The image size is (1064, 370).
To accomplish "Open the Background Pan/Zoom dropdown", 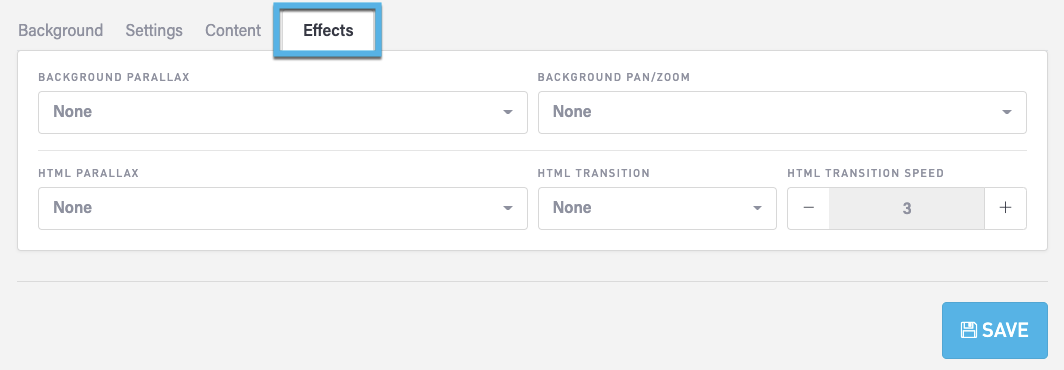I will pos(782,112).
